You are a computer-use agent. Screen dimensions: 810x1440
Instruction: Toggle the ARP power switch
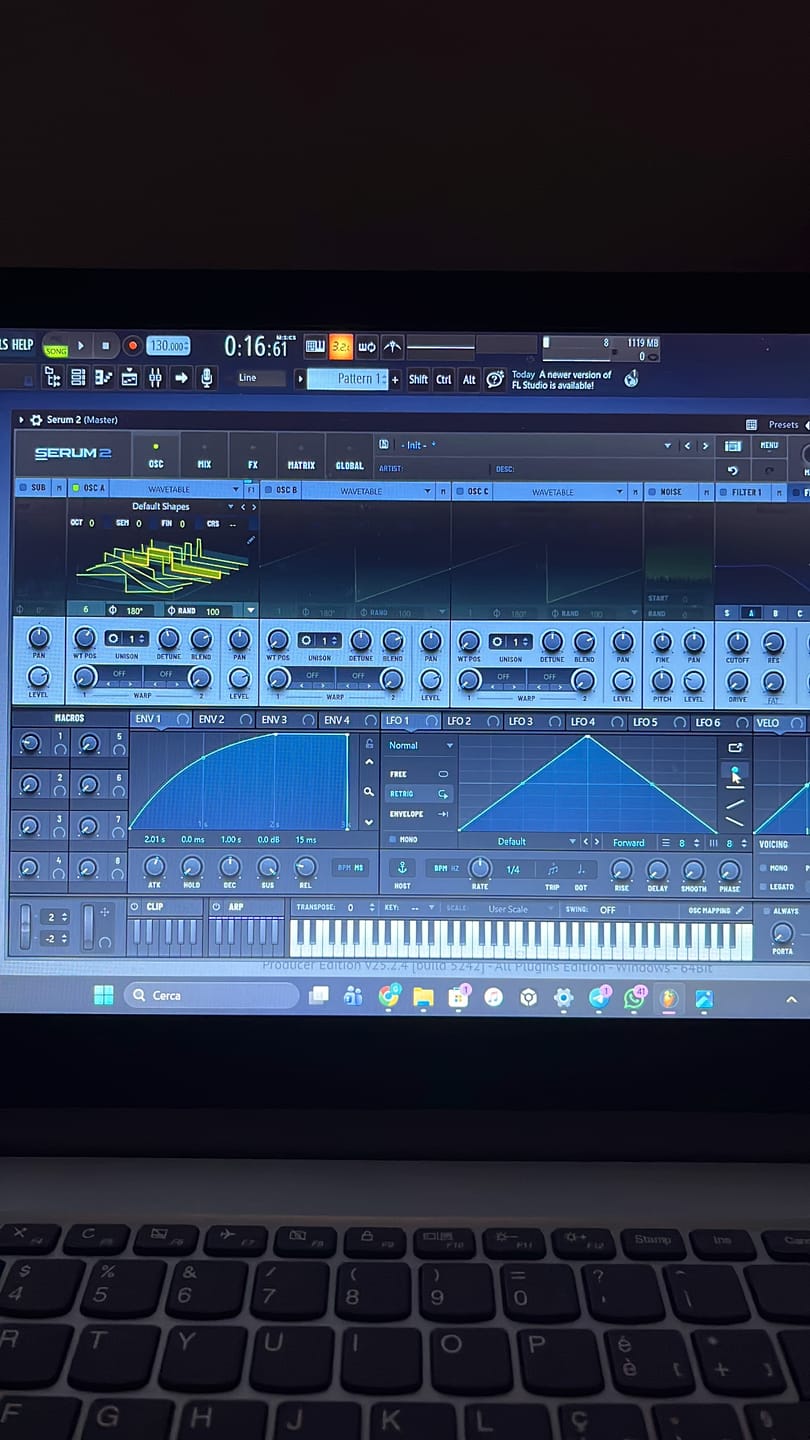[217, 906]
